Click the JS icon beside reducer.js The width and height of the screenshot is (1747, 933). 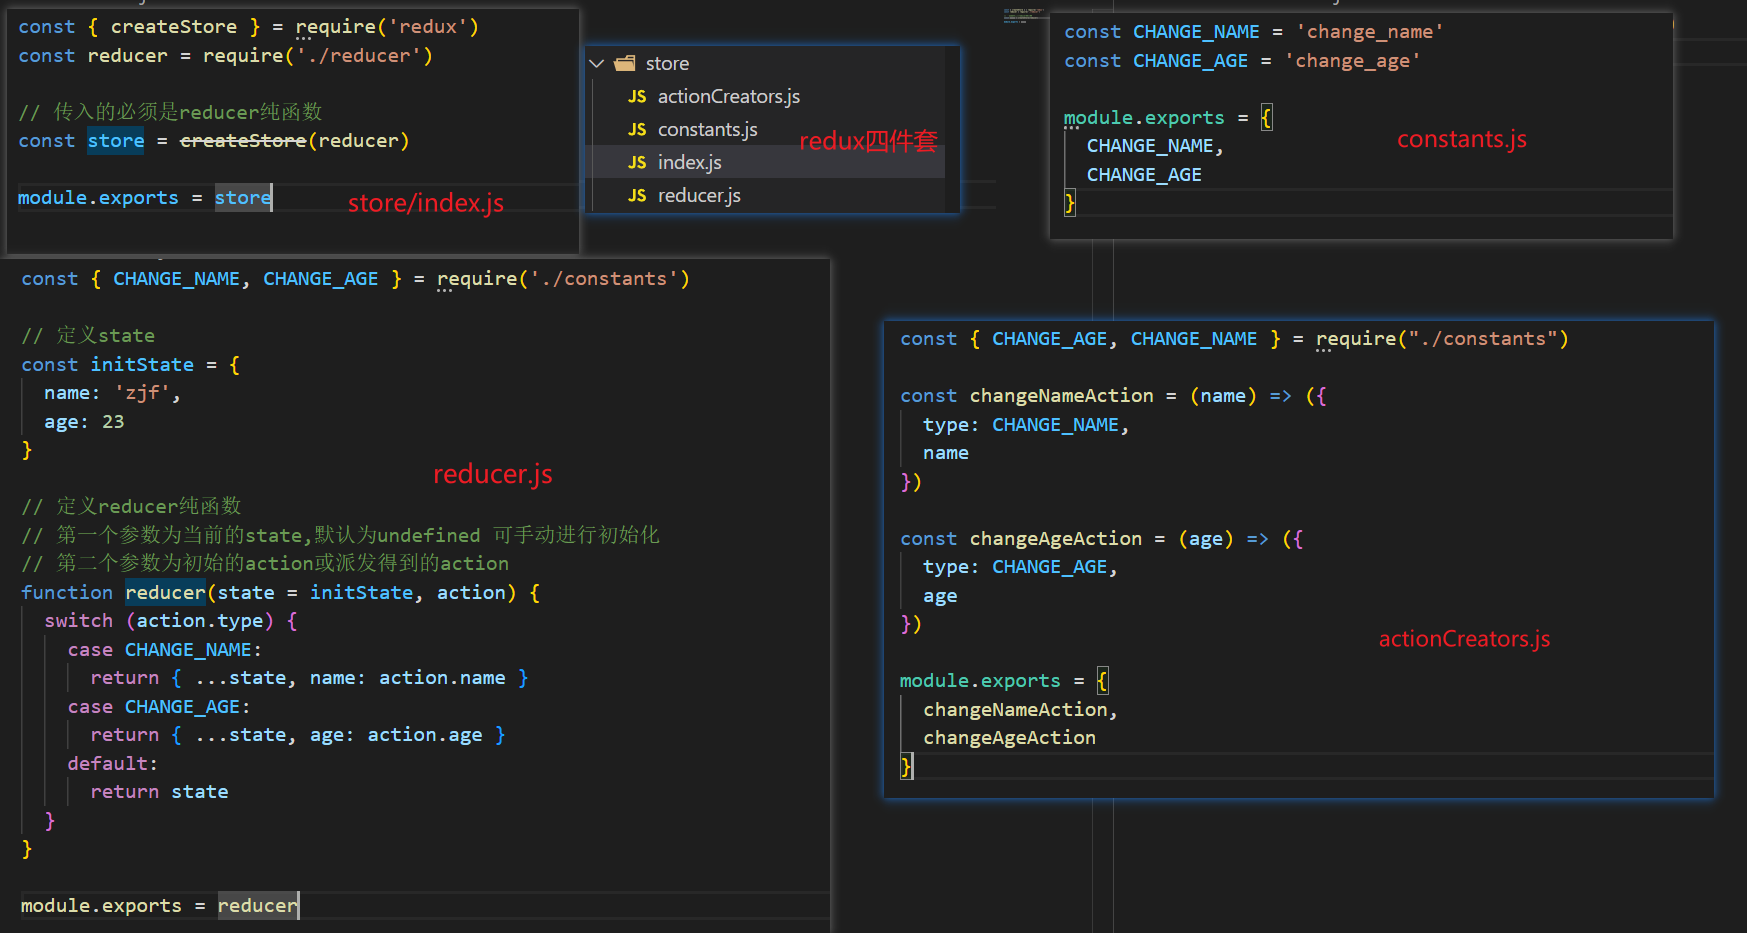click(x=637, y=196)
